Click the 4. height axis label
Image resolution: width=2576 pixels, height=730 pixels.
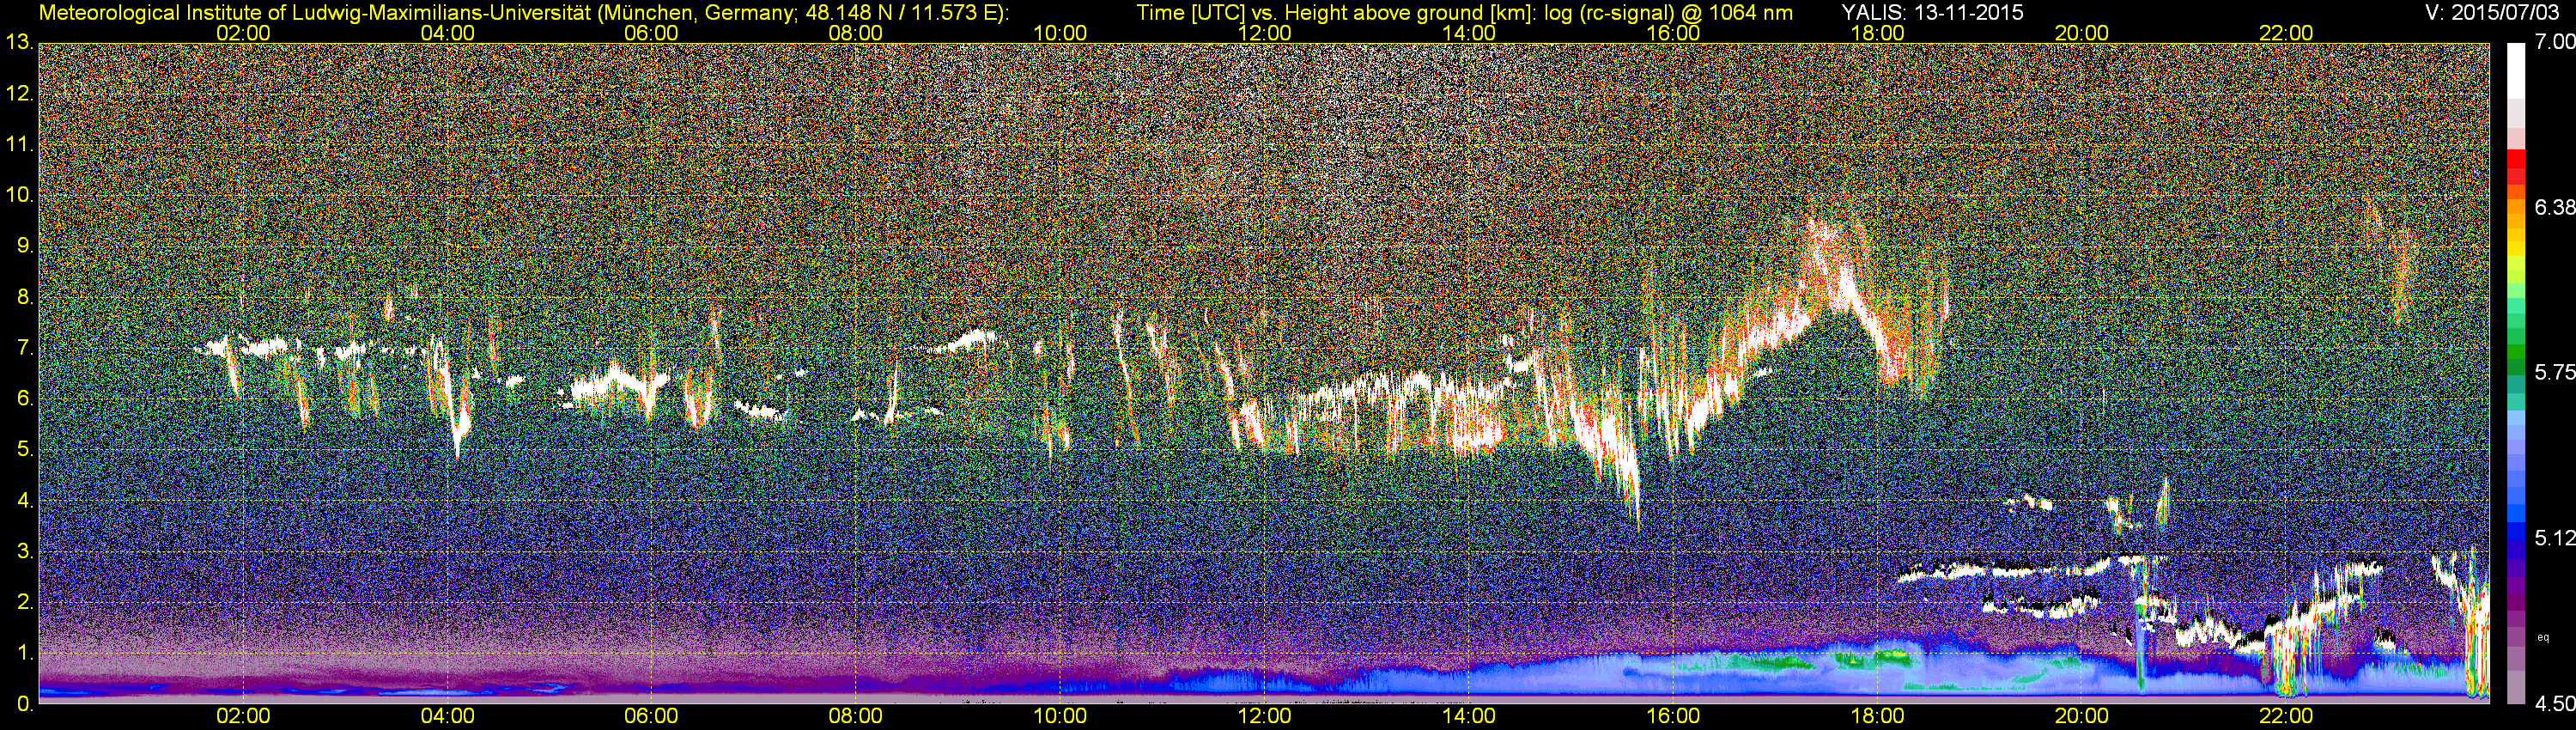point(24,501)
